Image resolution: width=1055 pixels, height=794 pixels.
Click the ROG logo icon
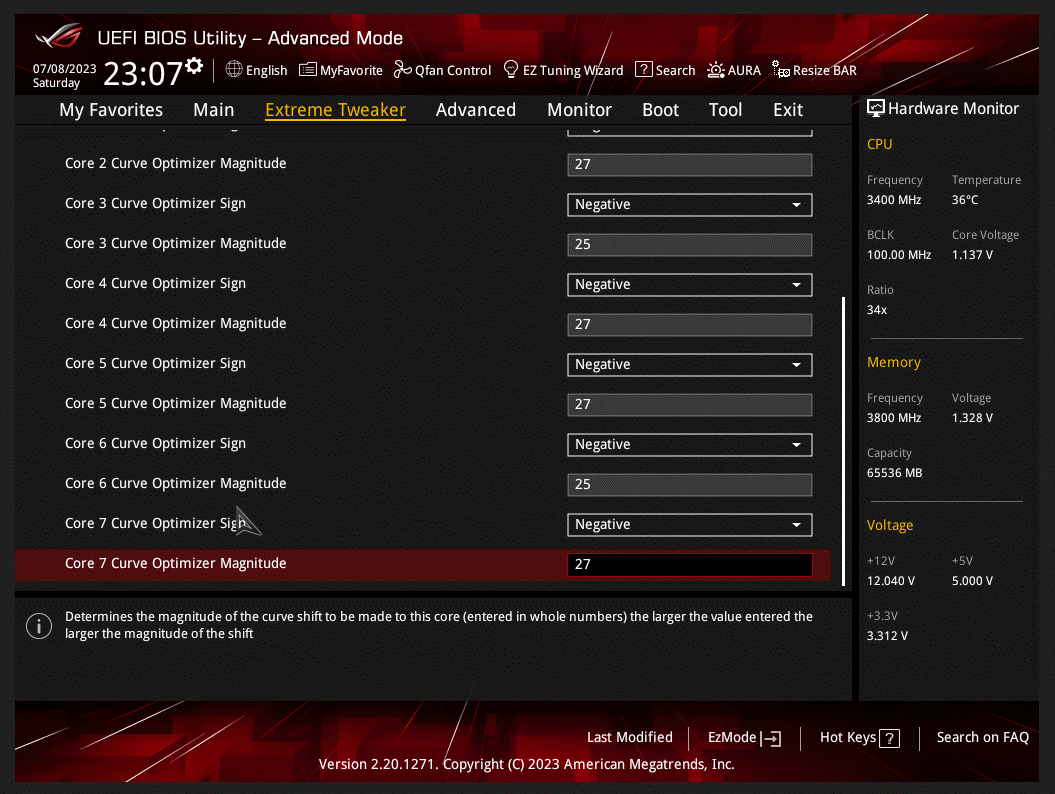pyautogui.click(x=59, y=36)
